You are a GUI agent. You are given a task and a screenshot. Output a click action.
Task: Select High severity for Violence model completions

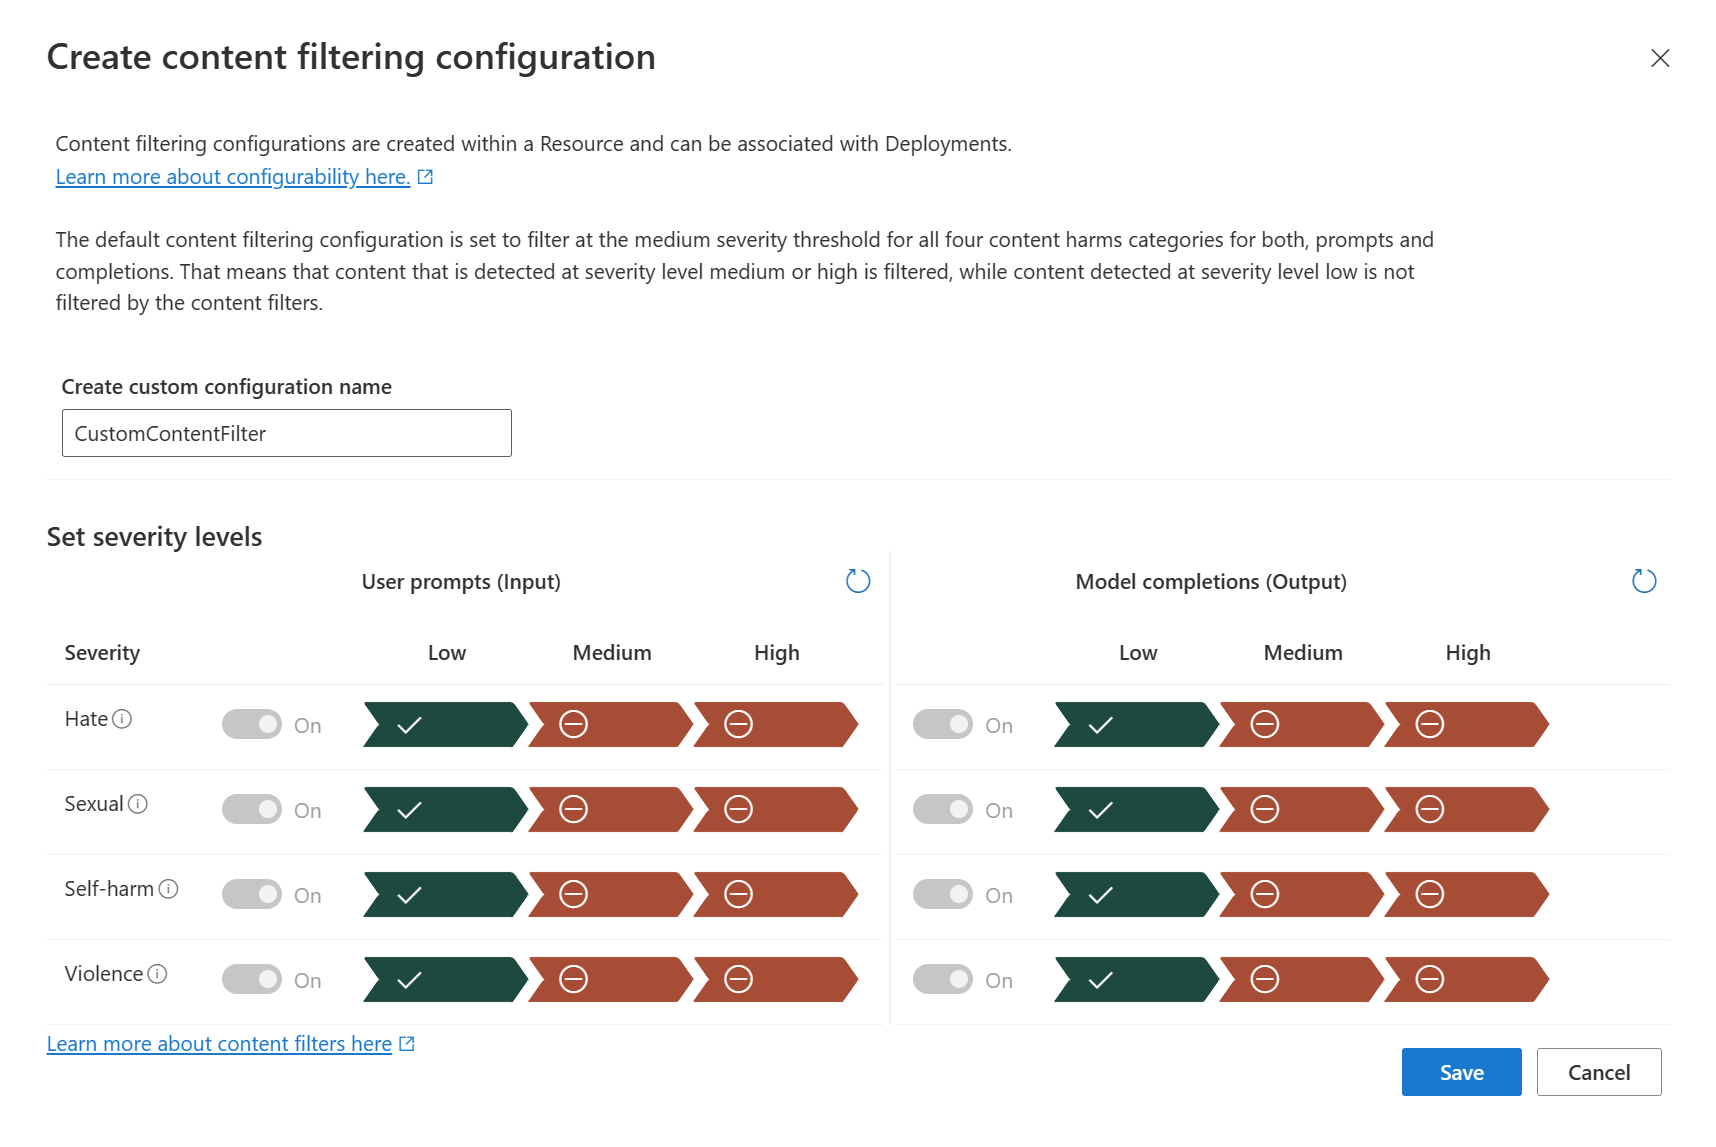pyautogui.click(x=1466, y=979)
